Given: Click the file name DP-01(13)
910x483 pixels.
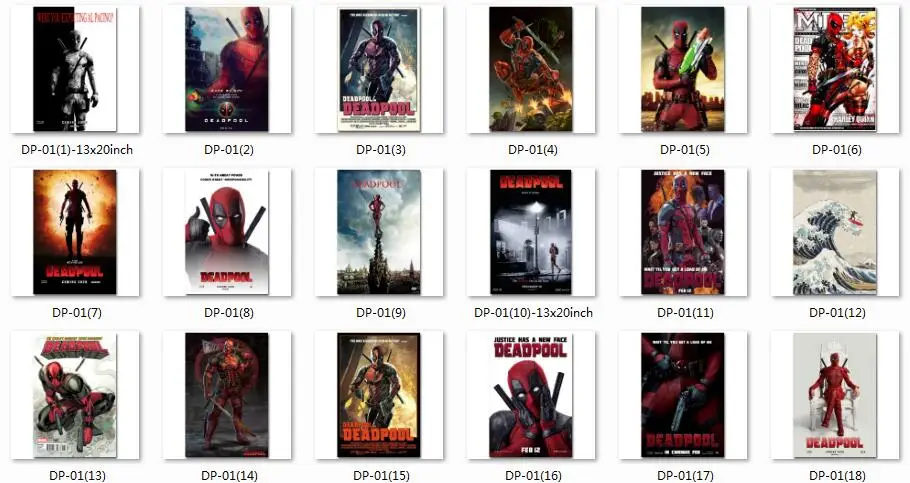Looking at the screenshot, I should (77, 475).
